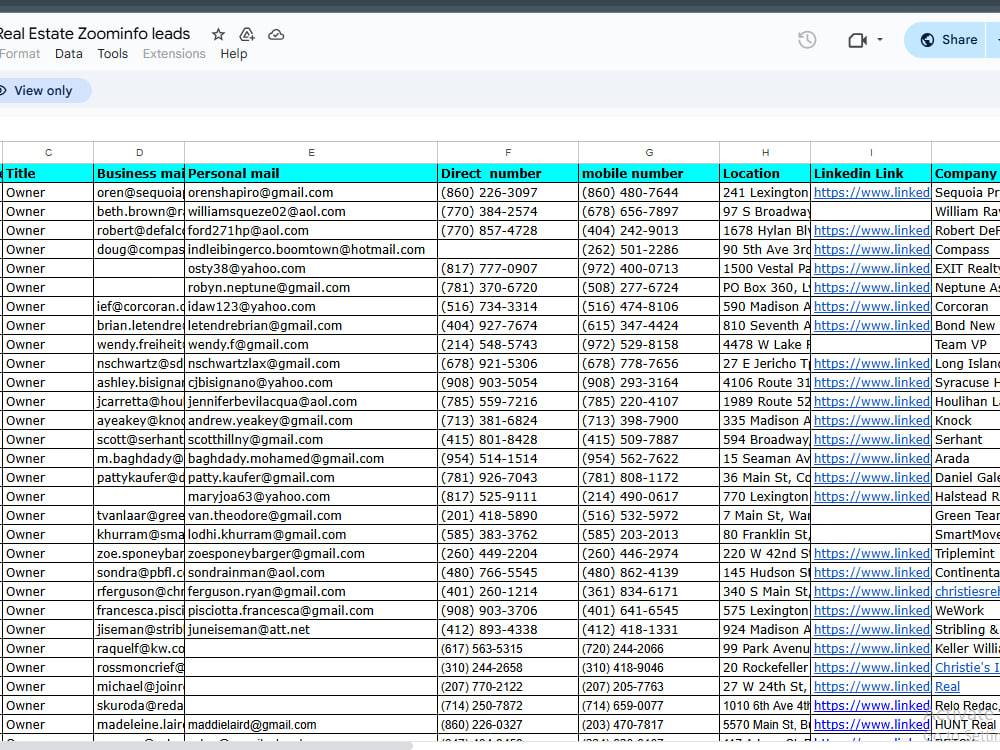Image resolution: width=1000 pixels, height=750 pixels.
Task: Click the Location header cell
Action: [x=765, y=173]
